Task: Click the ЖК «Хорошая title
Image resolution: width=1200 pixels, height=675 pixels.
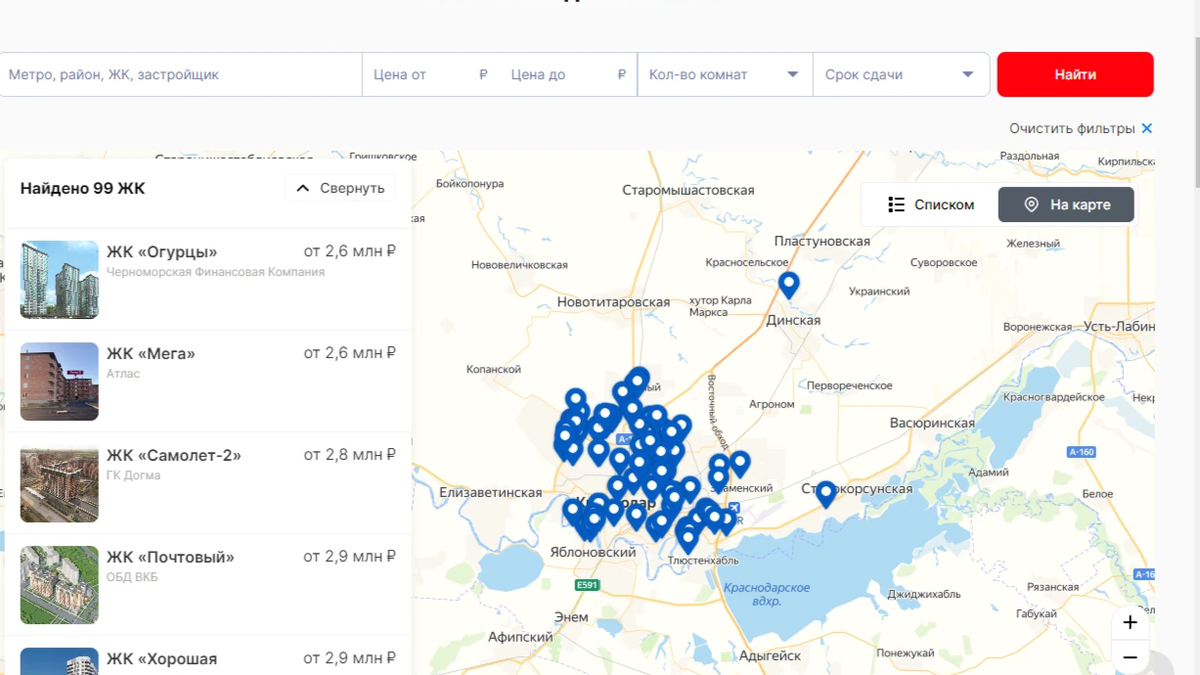Action: [x=162, y=659]
